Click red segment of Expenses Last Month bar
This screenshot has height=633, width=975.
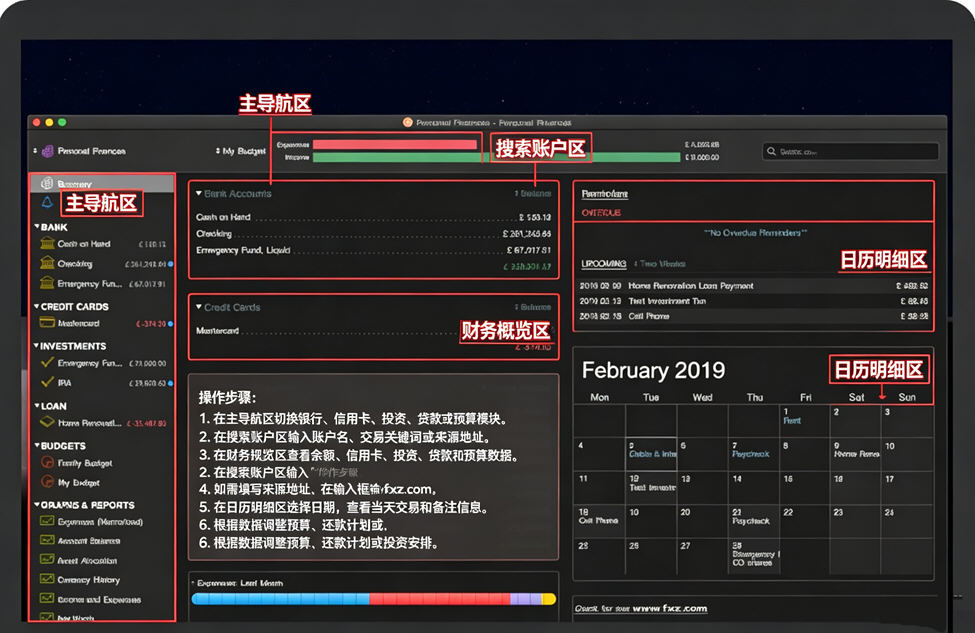click(x=440, y=599)
